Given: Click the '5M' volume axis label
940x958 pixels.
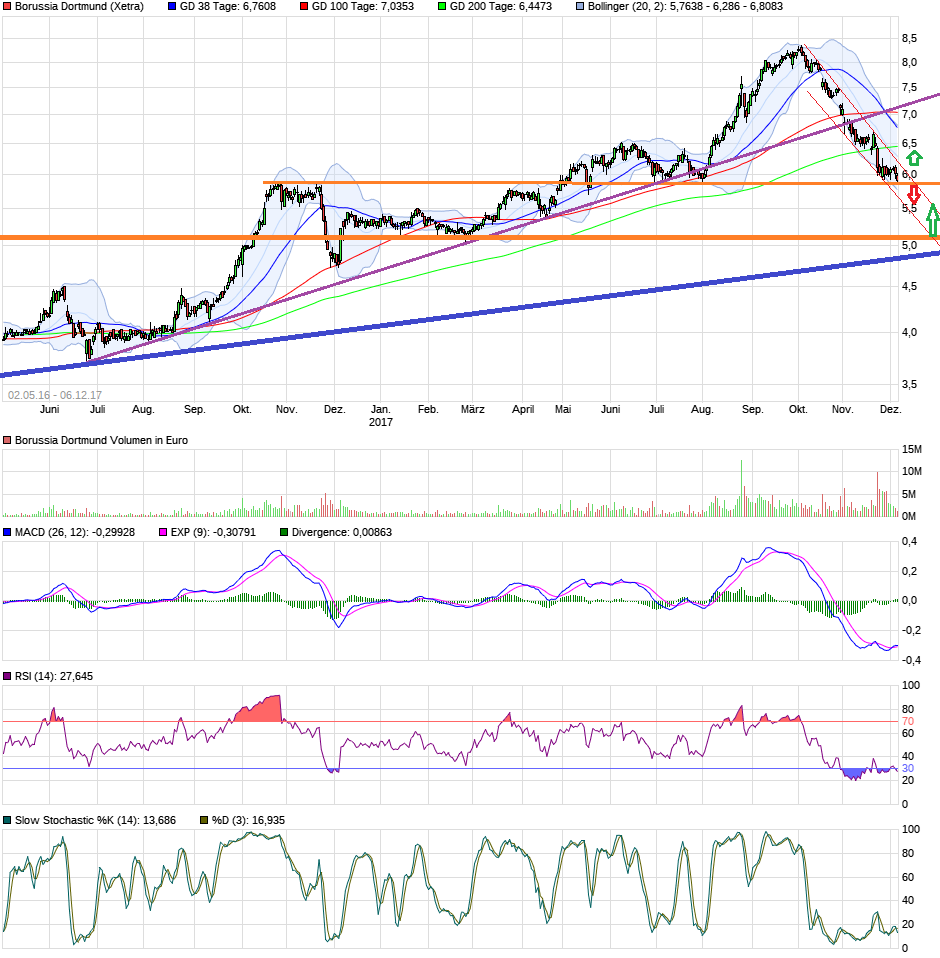Looking at the screenshot, I should click(x=909, y=494).
